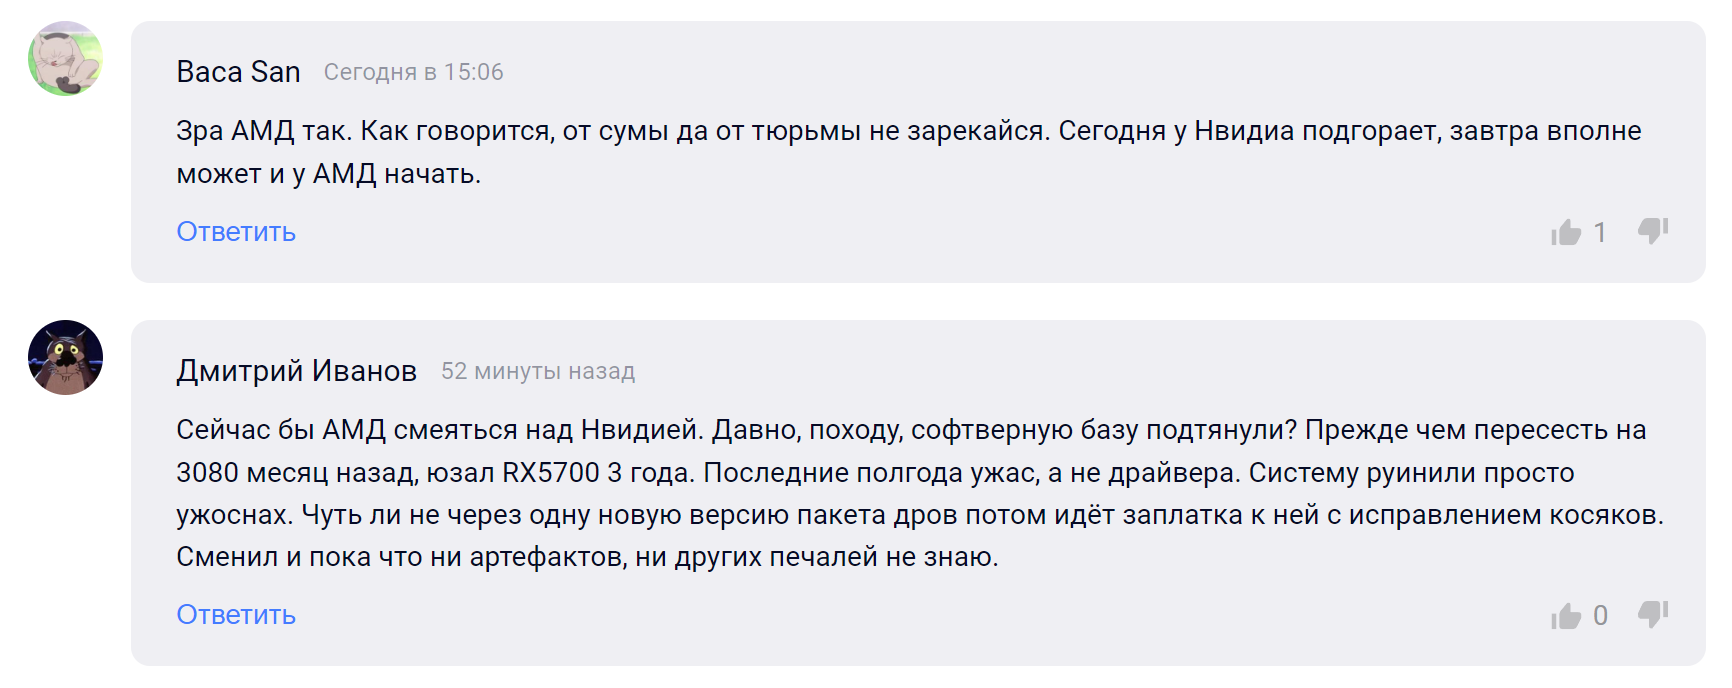The height and width of the screenshot is (688, 1732).
Task: Dislike Дмитрий Иванов's comment
Action: (1652, 614)
